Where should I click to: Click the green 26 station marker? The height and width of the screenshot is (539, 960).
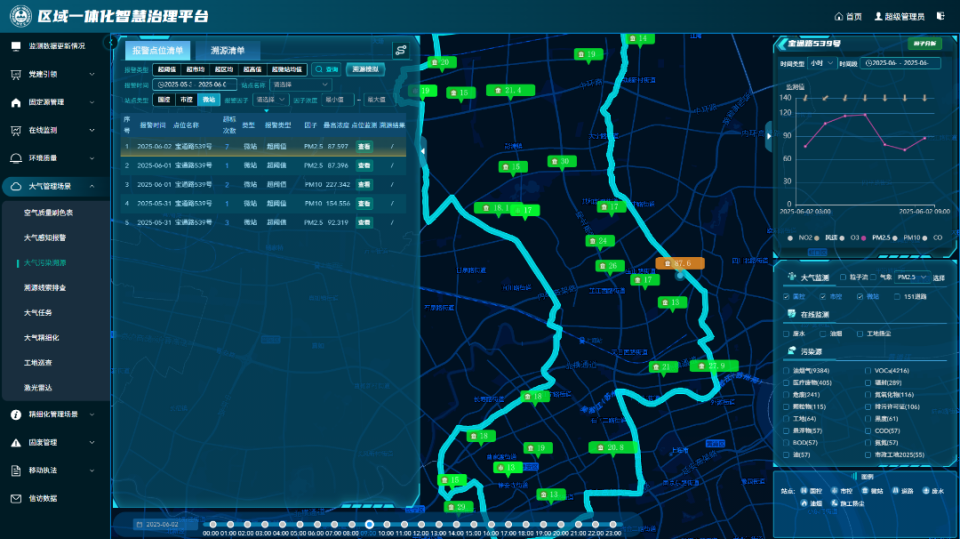coord(610,266)
